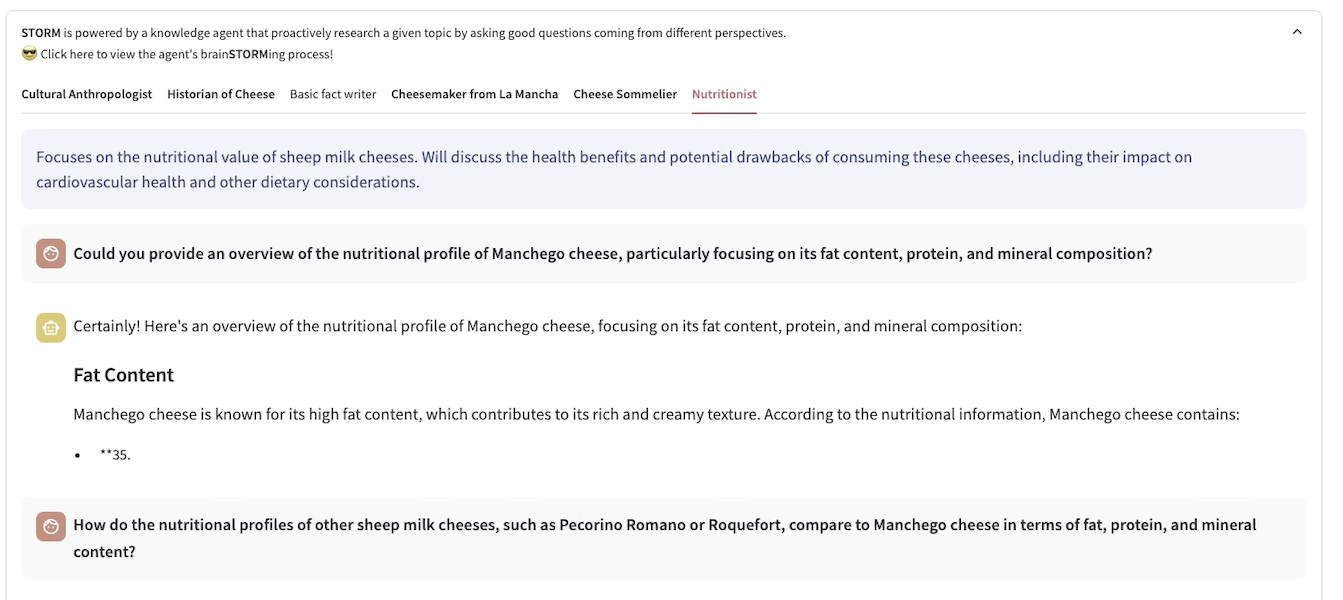Collapse the brainSTORMing expander chevron
Viewport: 1343px width, 600px height.
point(1297,32)
